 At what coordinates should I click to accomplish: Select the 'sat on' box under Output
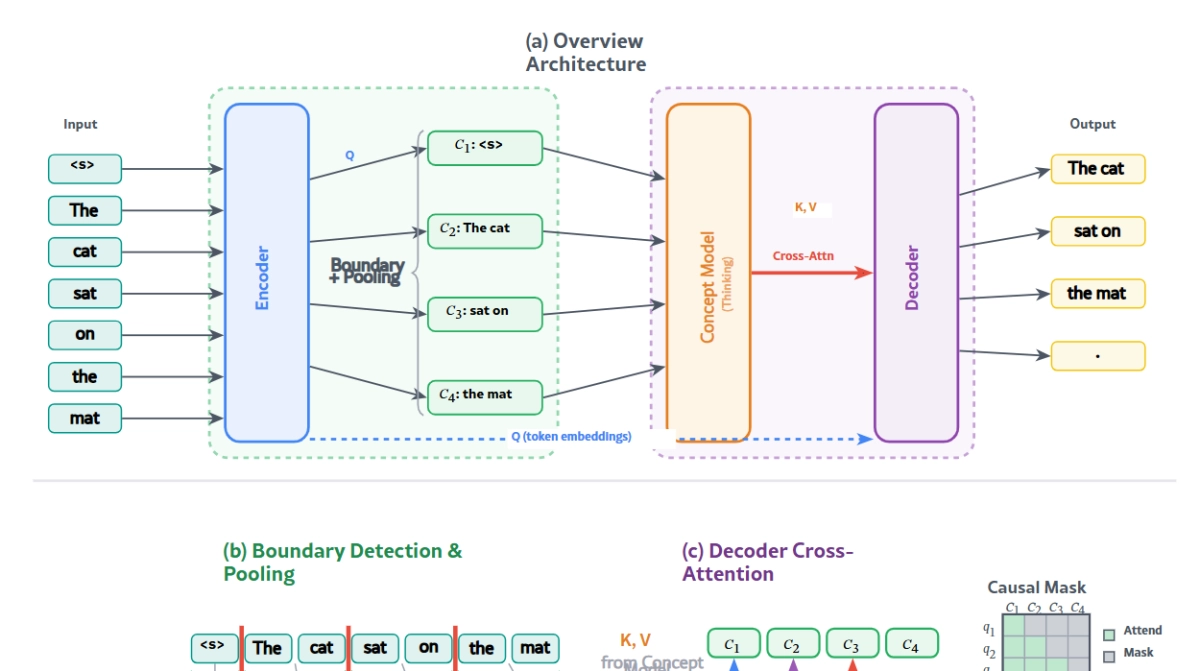pos(1097,231)
